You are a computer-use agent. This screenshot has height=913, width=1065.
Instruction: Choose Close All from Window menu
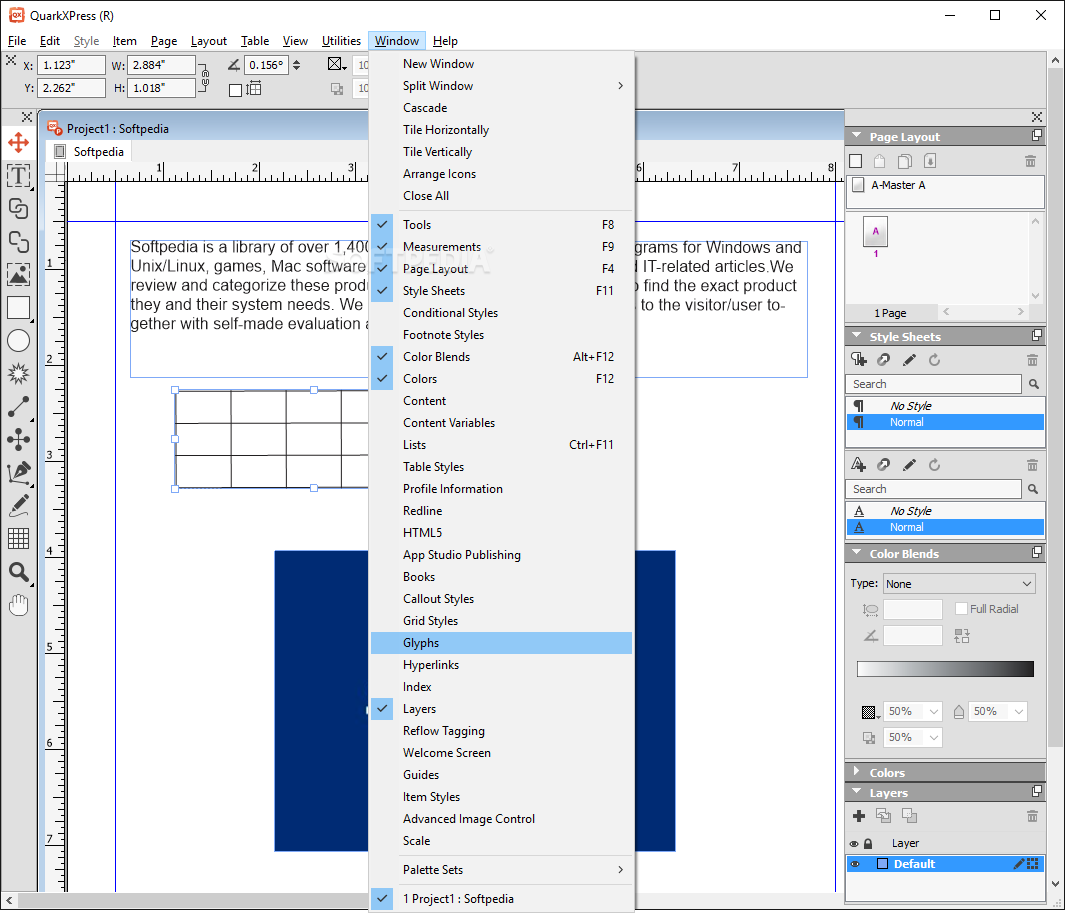pos(501,196)
